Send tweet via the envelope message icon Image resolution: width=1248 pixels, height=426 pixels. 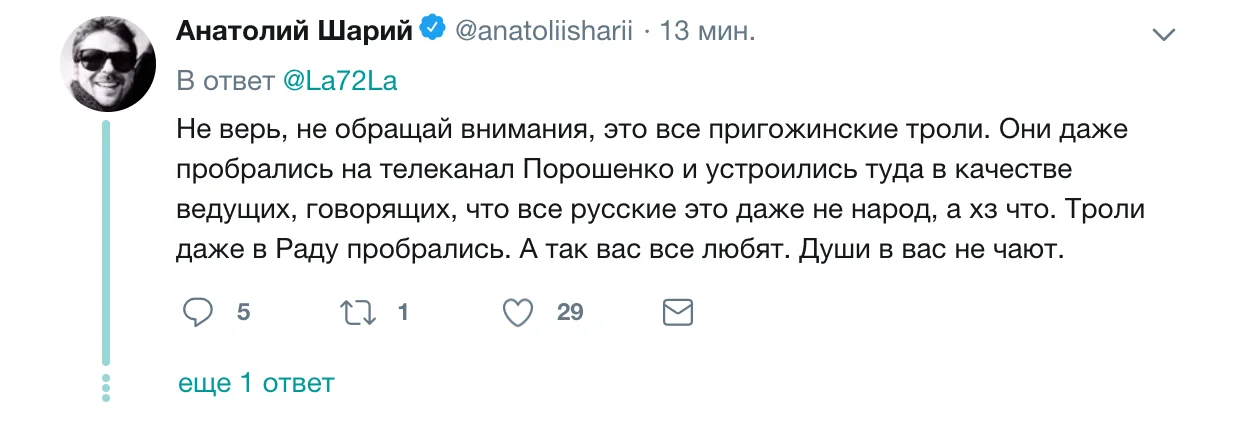point(677,313)
